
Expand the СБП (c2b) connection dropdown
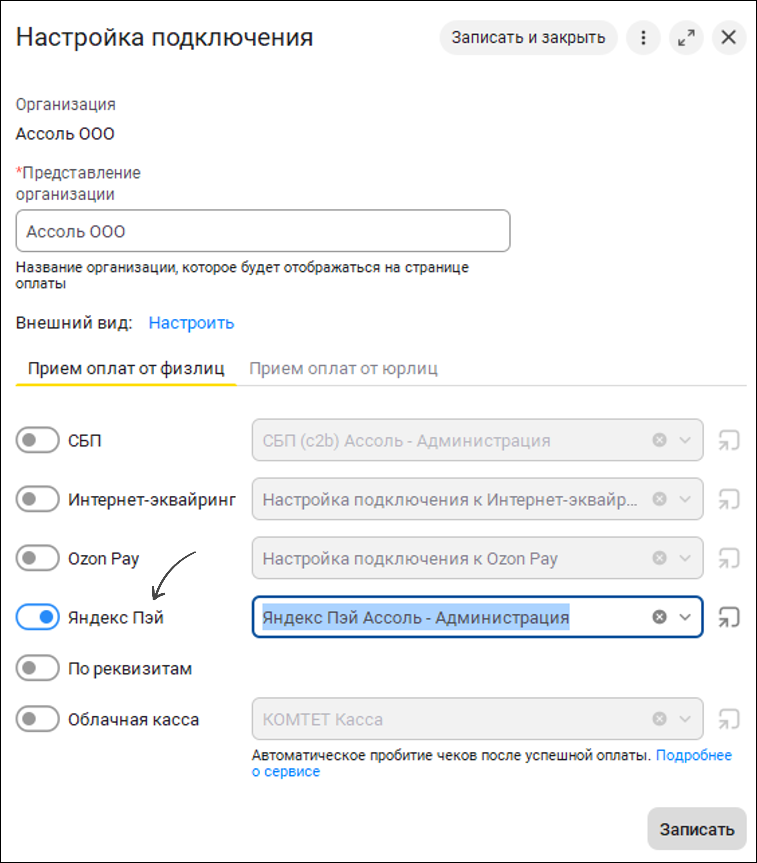685,440
